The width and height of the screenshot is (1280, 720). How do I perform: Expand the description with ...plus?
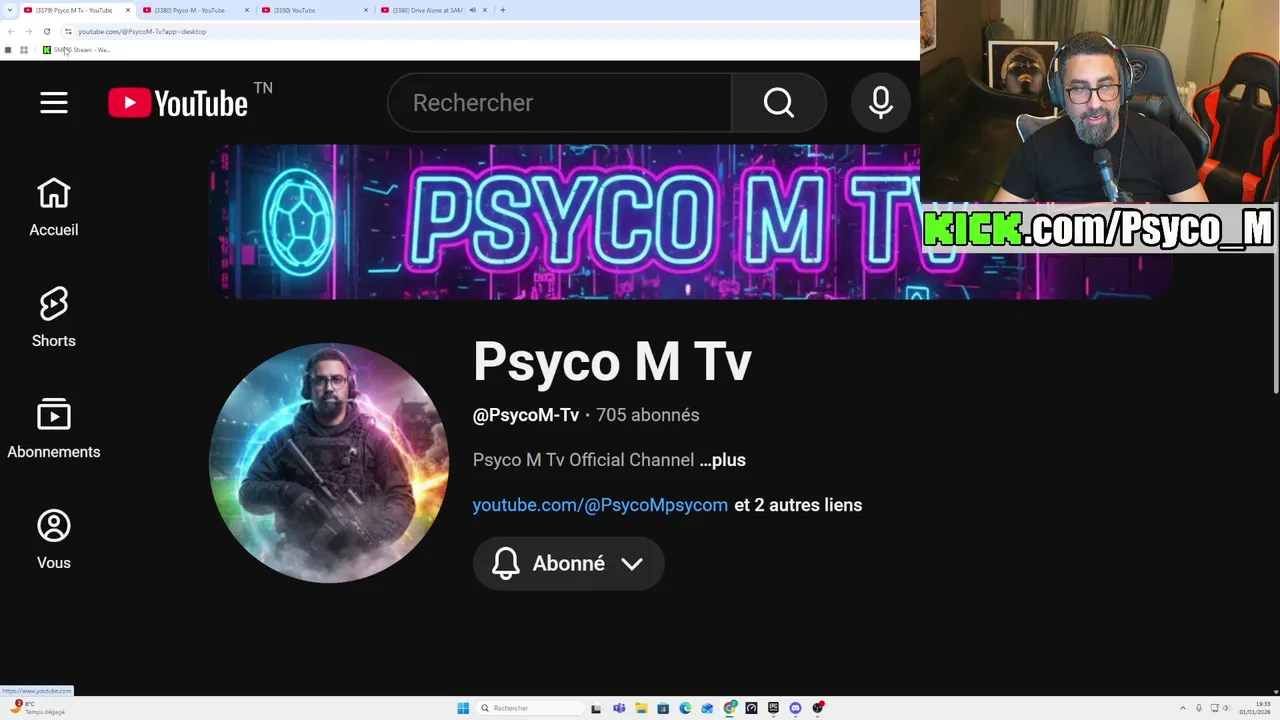[x=722, y=460]
